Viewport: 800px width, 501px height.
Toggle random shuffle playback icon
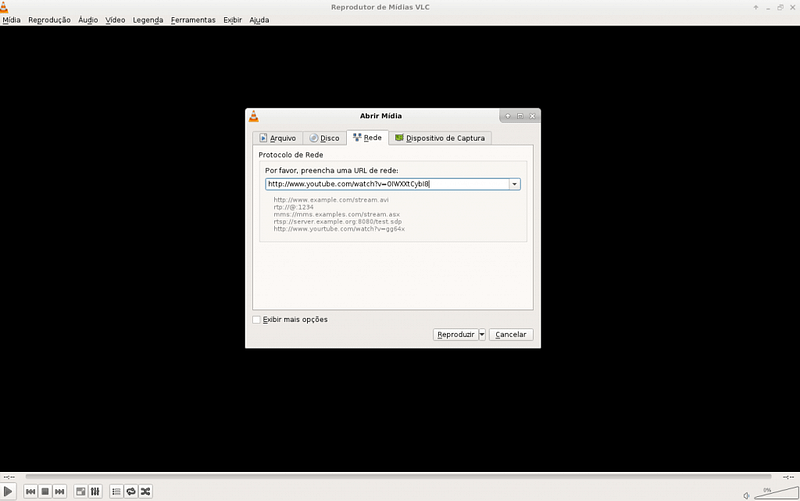click(145, 491)
